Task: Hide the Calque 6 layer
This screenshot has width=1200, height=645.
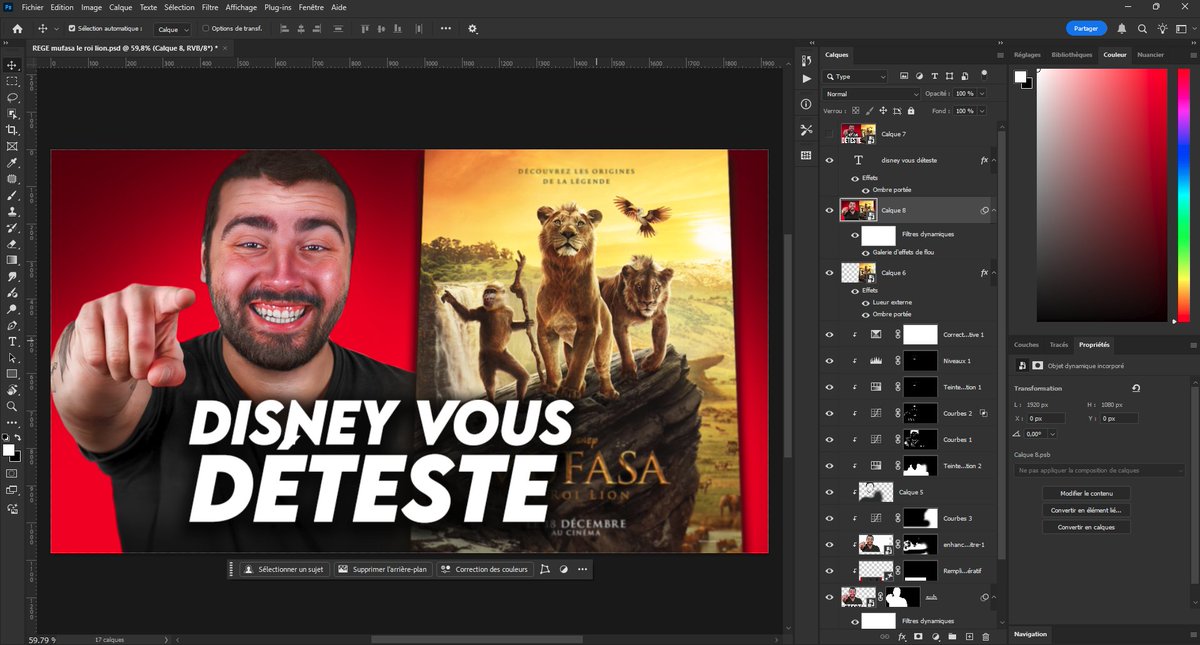Action: click(829, 272)
